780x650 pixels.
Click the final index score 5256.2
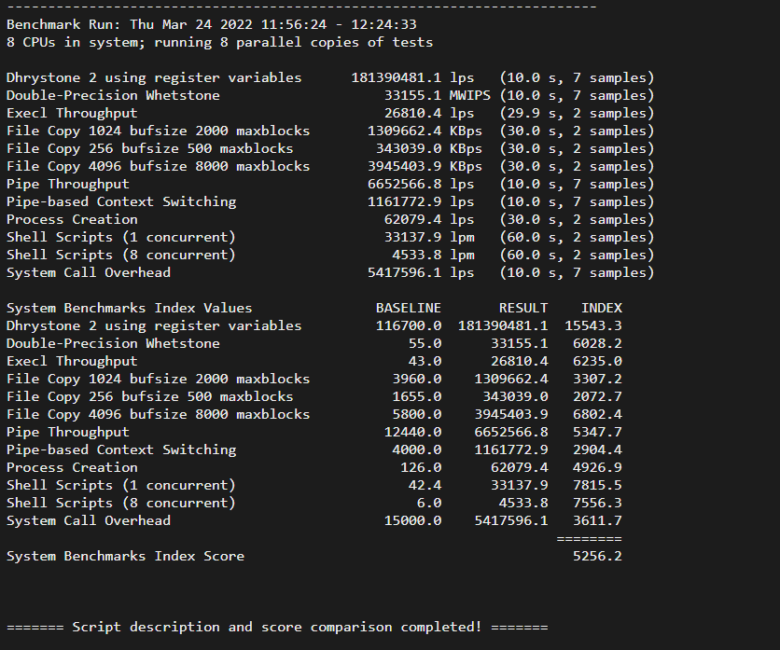[x=597, y=556]
